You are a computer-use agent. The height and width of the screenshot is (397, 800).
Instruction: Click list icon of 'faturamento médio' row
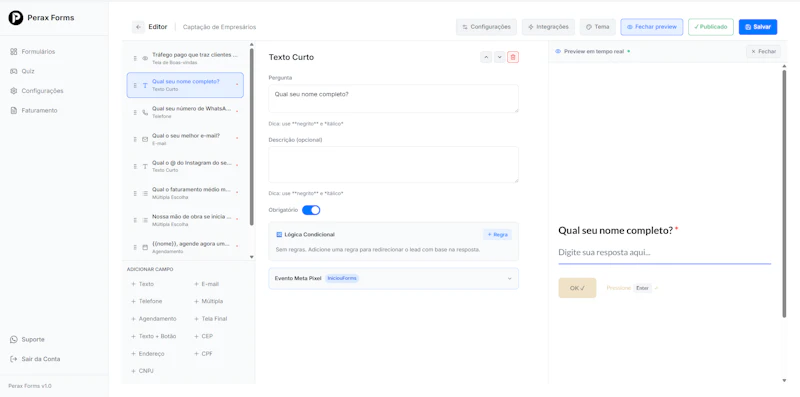point(145,193)
